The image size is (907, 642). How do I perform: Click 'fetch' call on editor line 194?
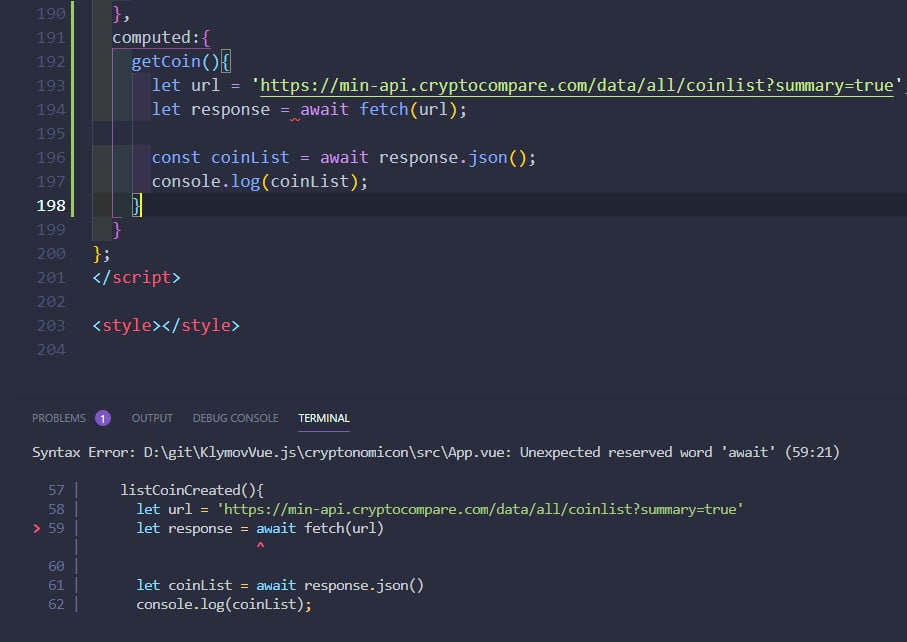384,109
